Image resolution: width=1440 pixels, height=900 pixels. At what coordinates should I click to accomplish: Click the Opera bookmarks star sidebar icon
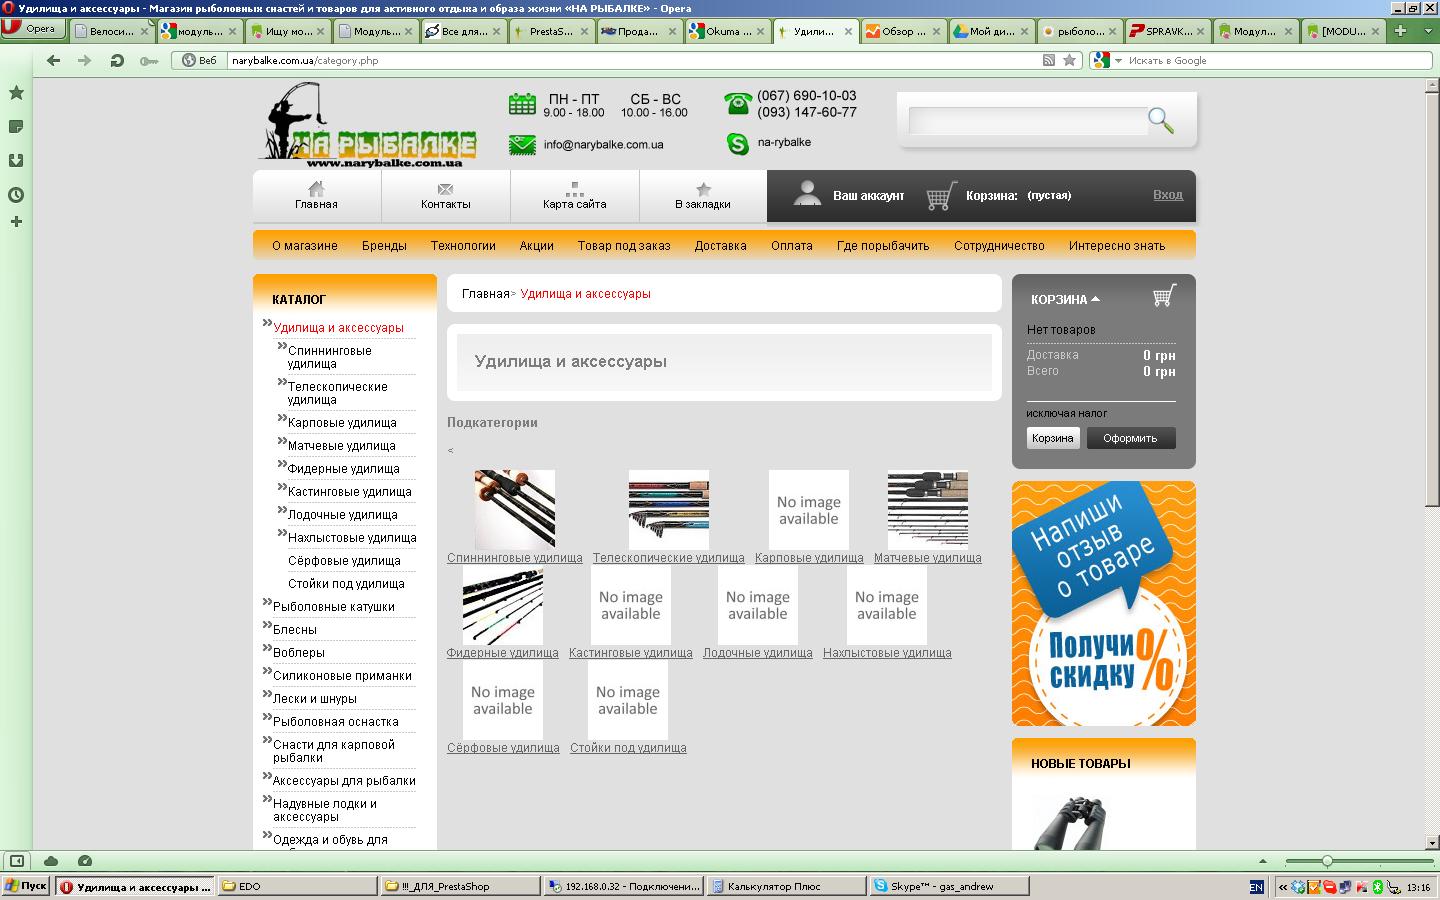point(16,93)
